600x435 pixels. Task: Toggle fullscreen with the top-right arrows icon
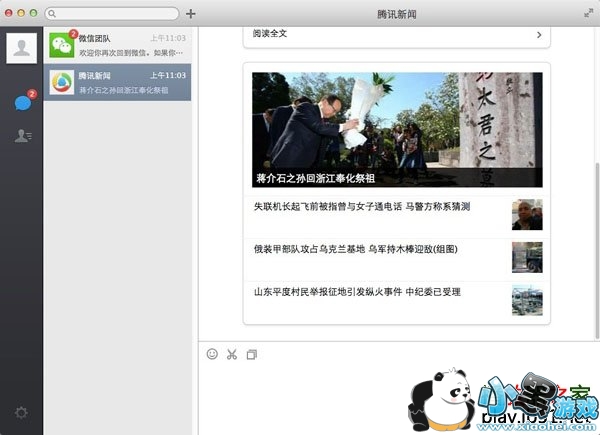589,13
